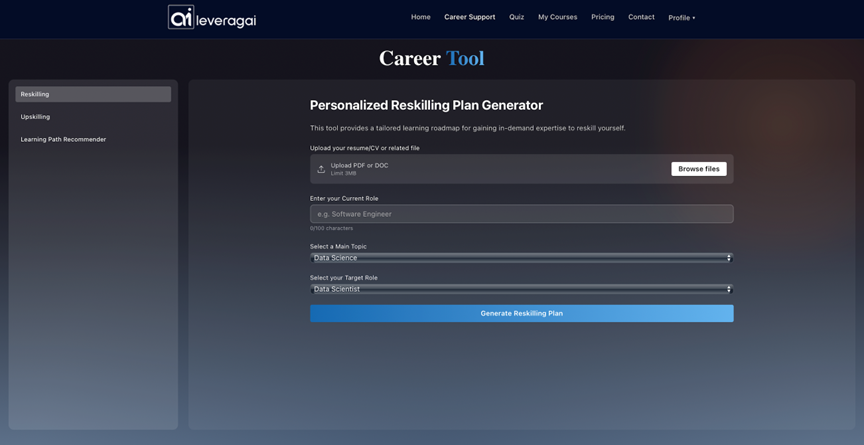Select the Reskilling sidebar tab
Screen dimensions: 864x445
(x=93, y=94)
